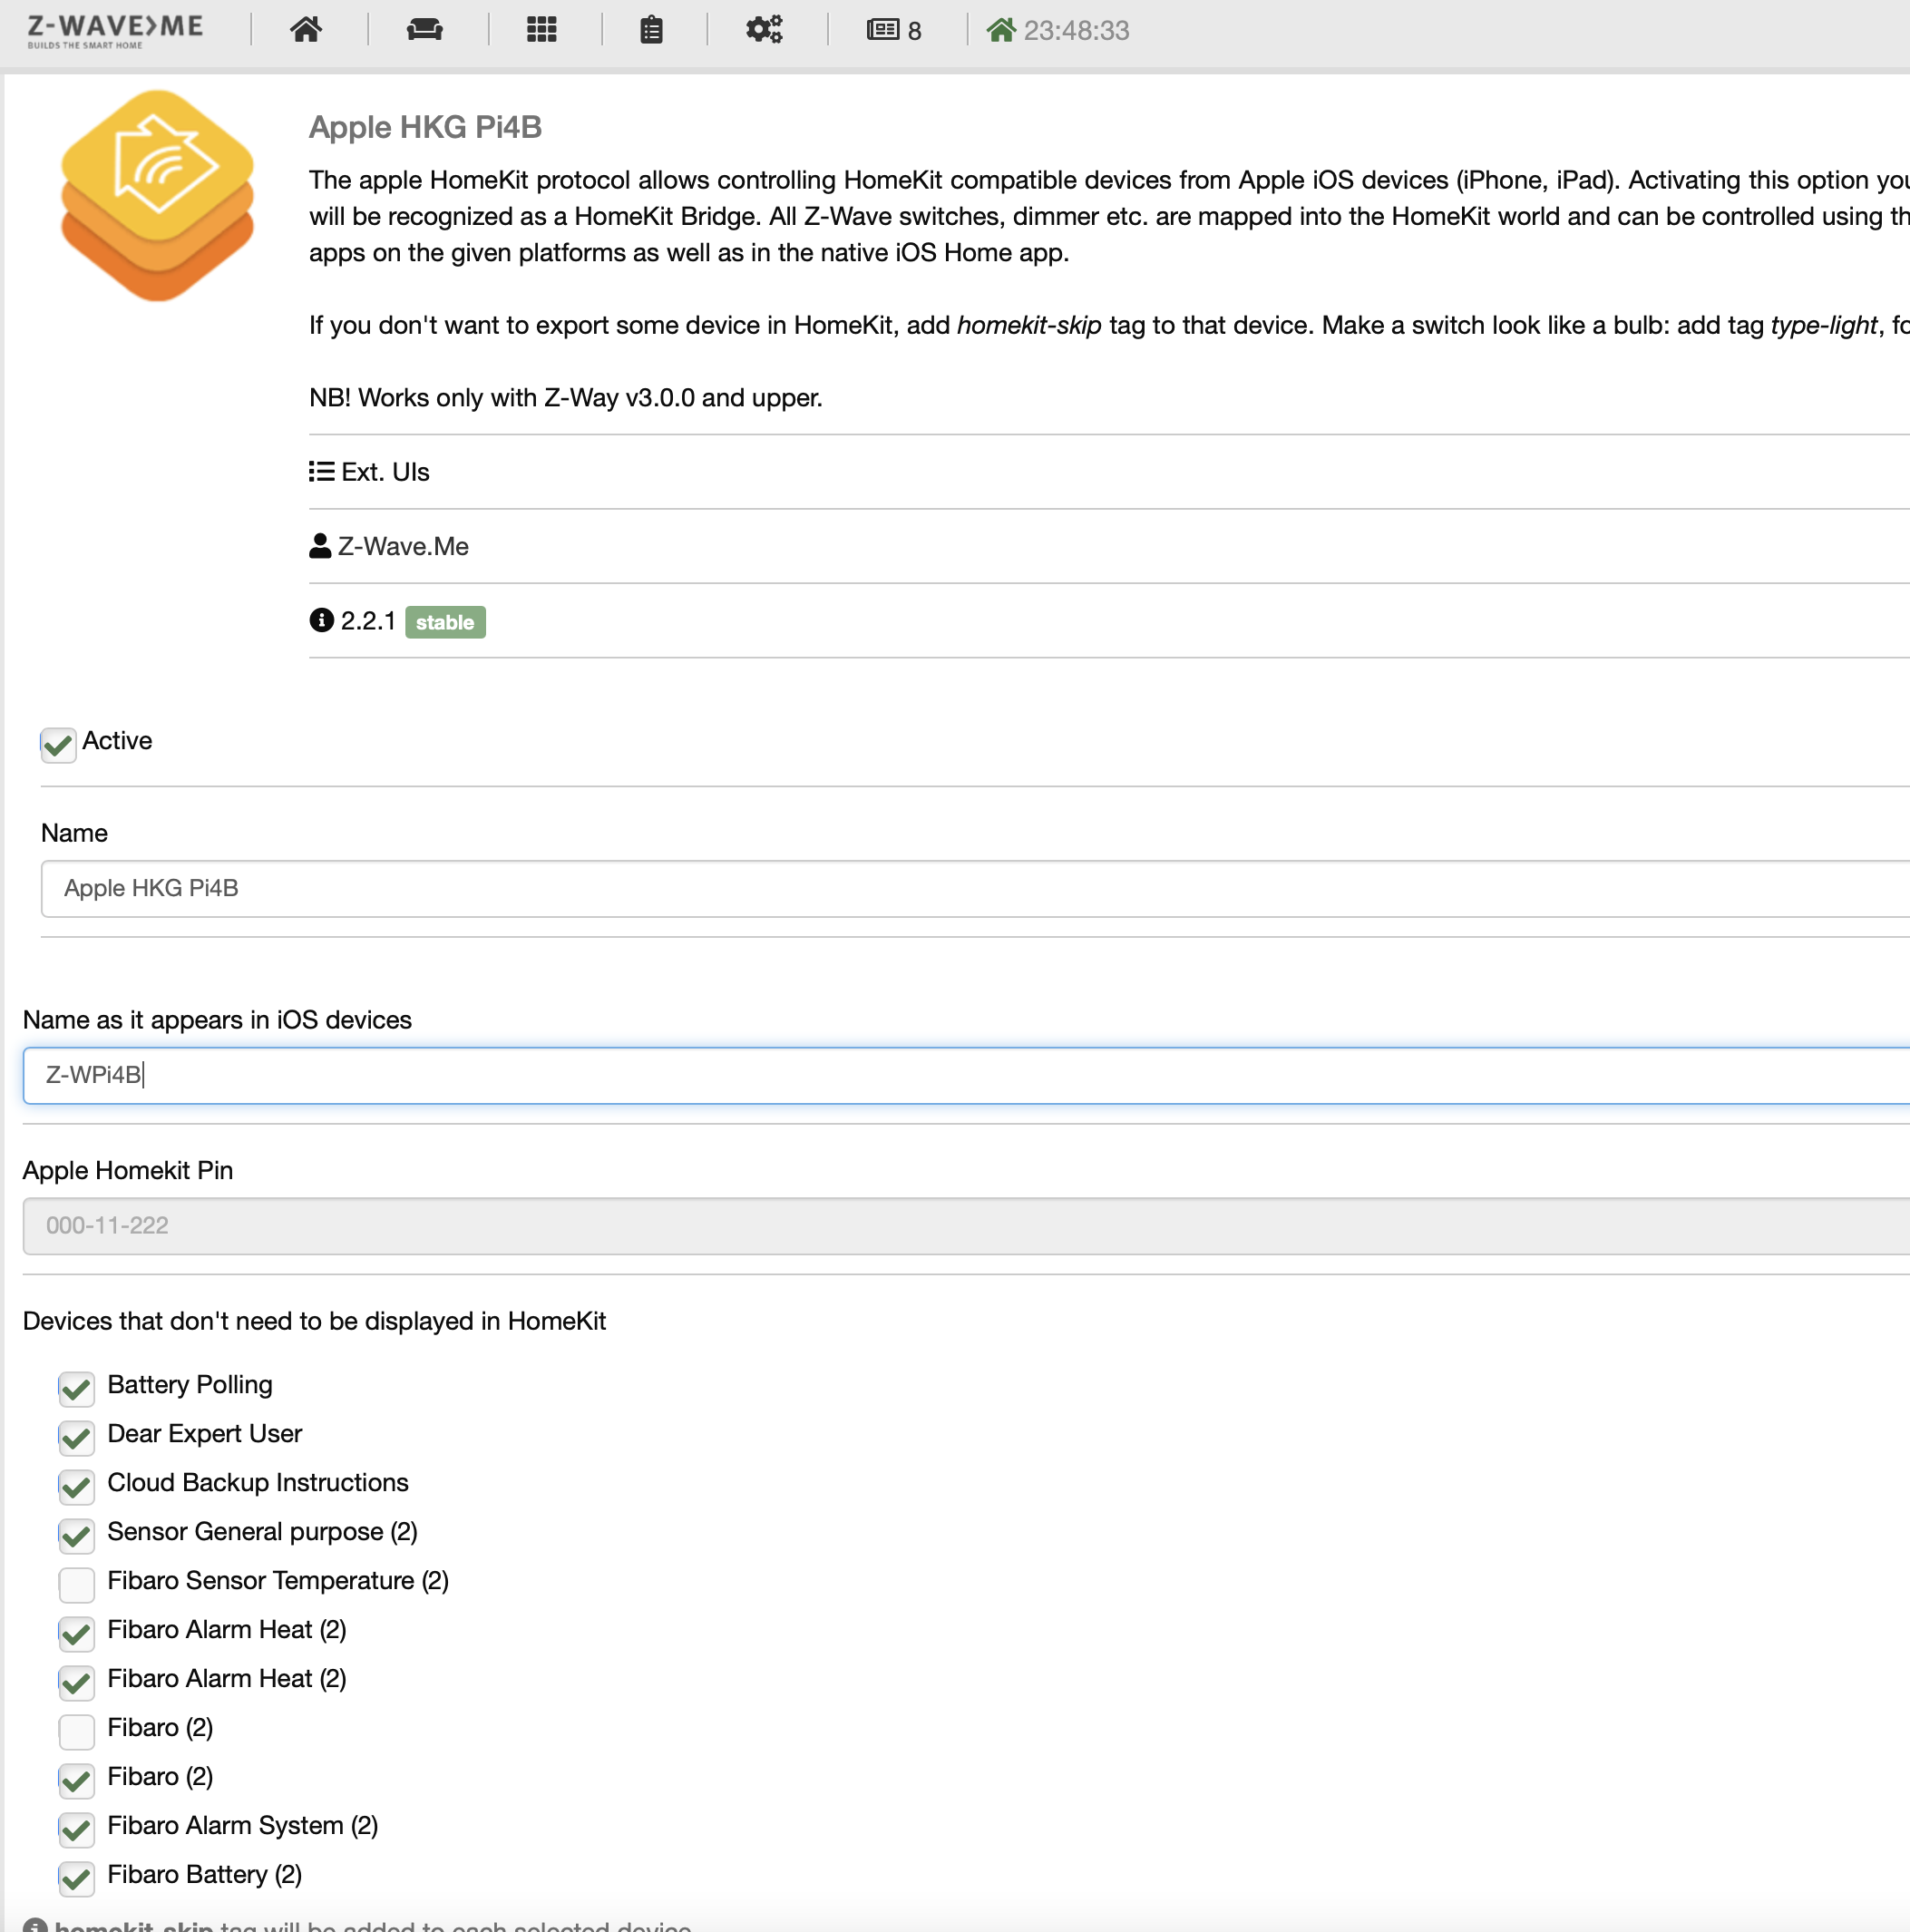Viewport: 1910px width, 1932px height.
Task: Click the info icon next to 2.2.1
Action: pyautogui.click(x=321, y=621)
